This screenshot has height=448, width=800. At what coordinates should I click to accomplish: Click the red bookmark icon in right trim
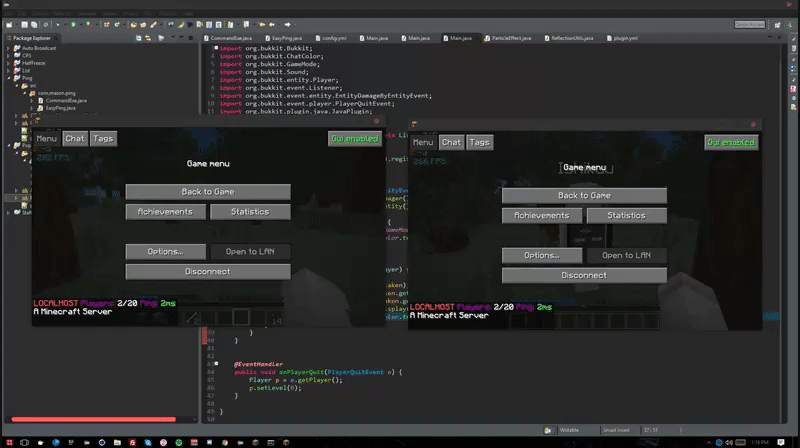[793, 89]
